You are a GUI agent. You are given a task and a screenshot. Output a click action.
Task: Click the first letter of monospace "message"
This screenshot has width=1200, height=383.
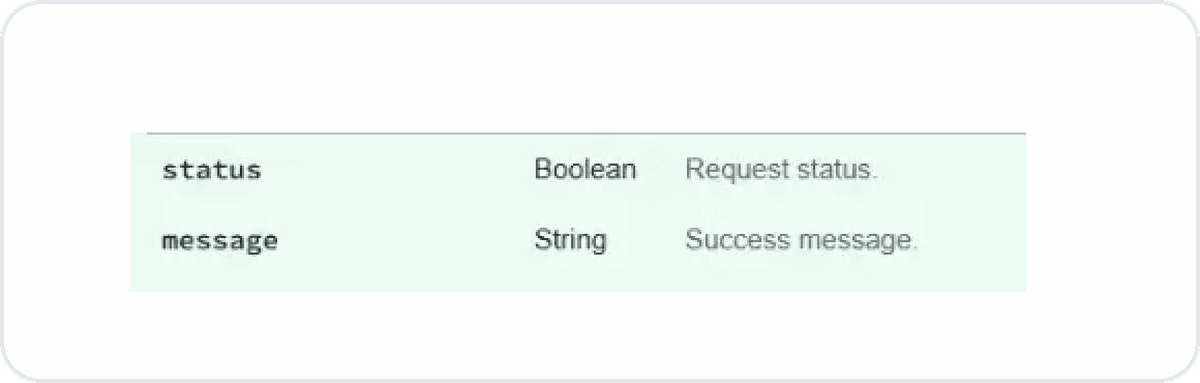170,243
